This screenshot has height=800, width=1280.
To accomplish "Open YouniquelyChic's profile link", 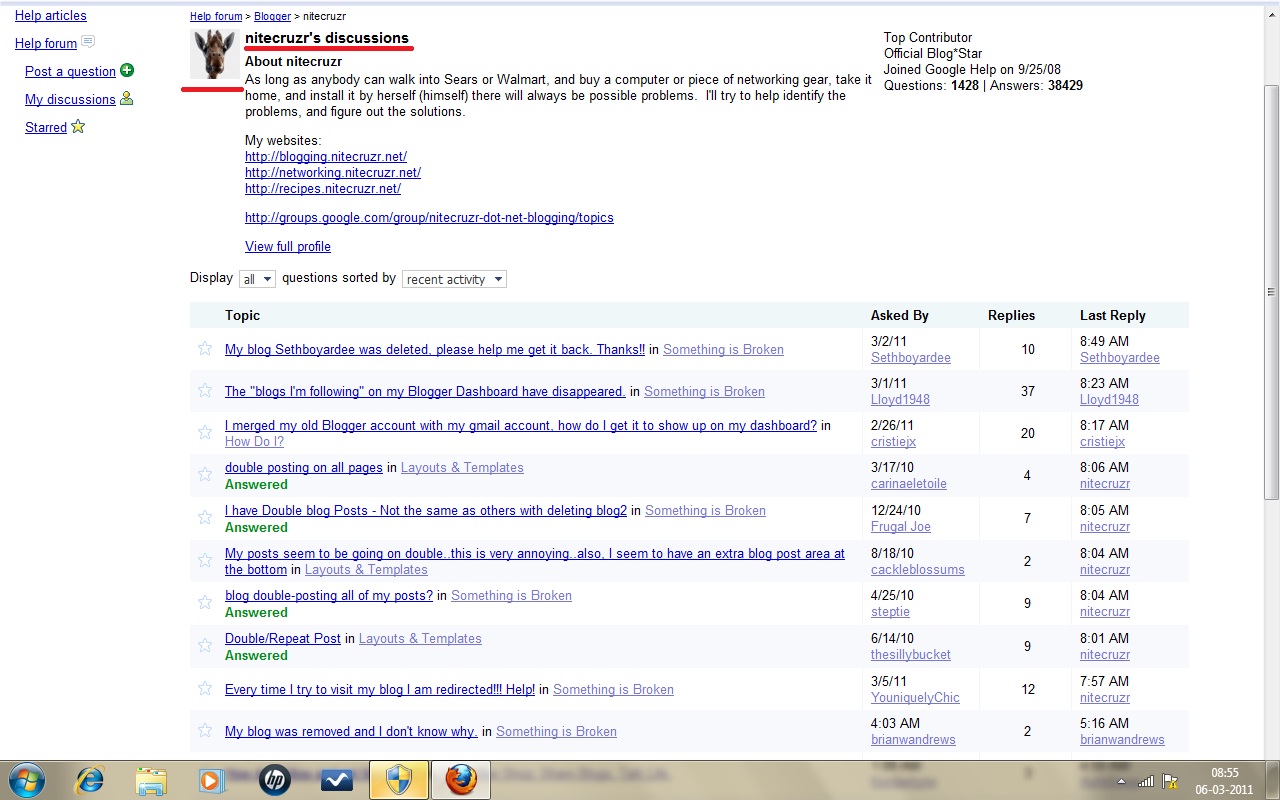I will point(915,697).
